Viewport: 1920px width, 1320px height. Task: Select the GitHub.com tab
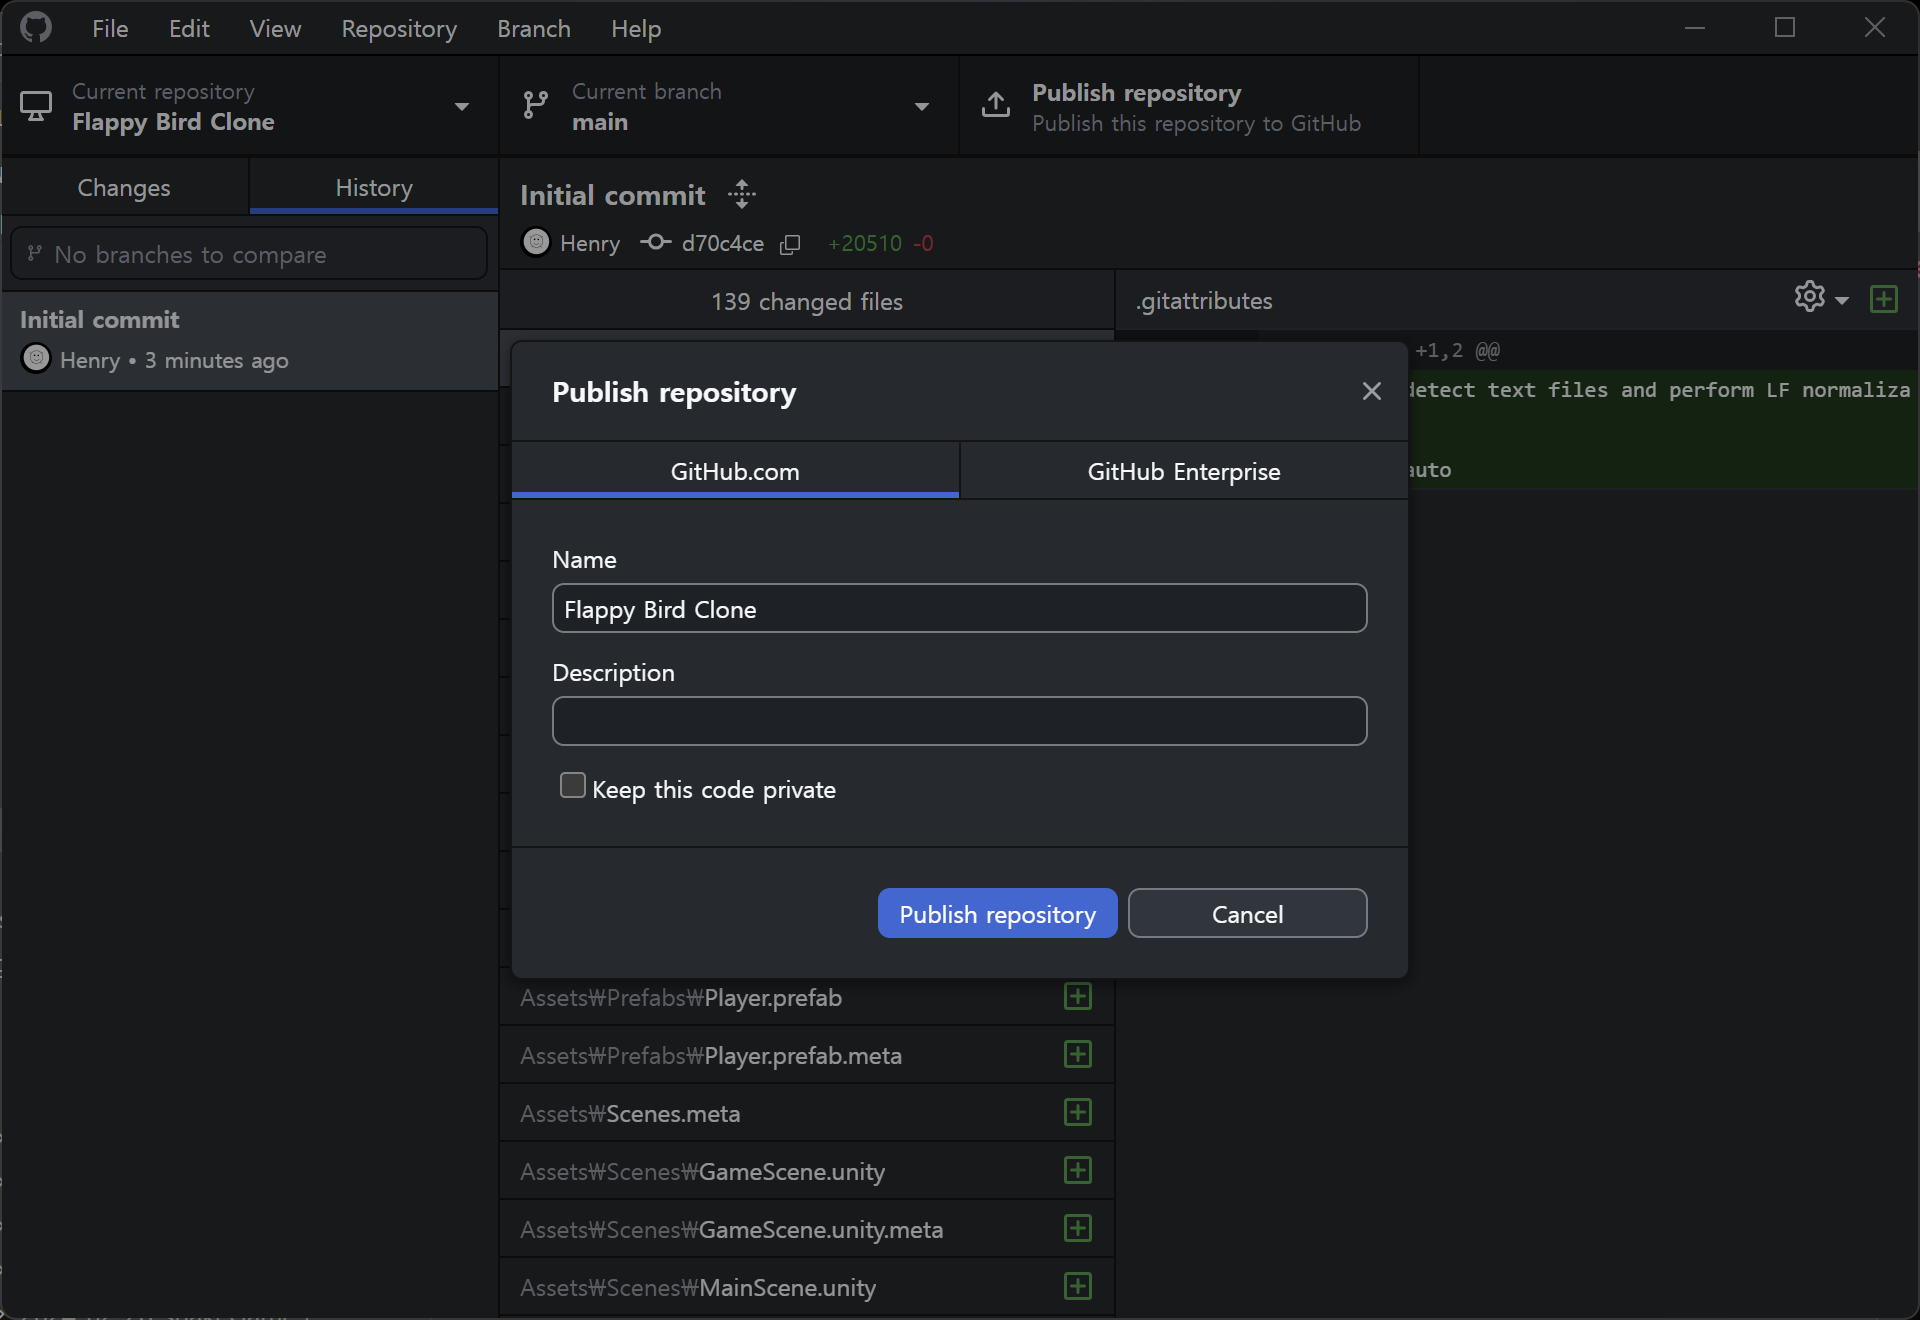tap(735, 471)
